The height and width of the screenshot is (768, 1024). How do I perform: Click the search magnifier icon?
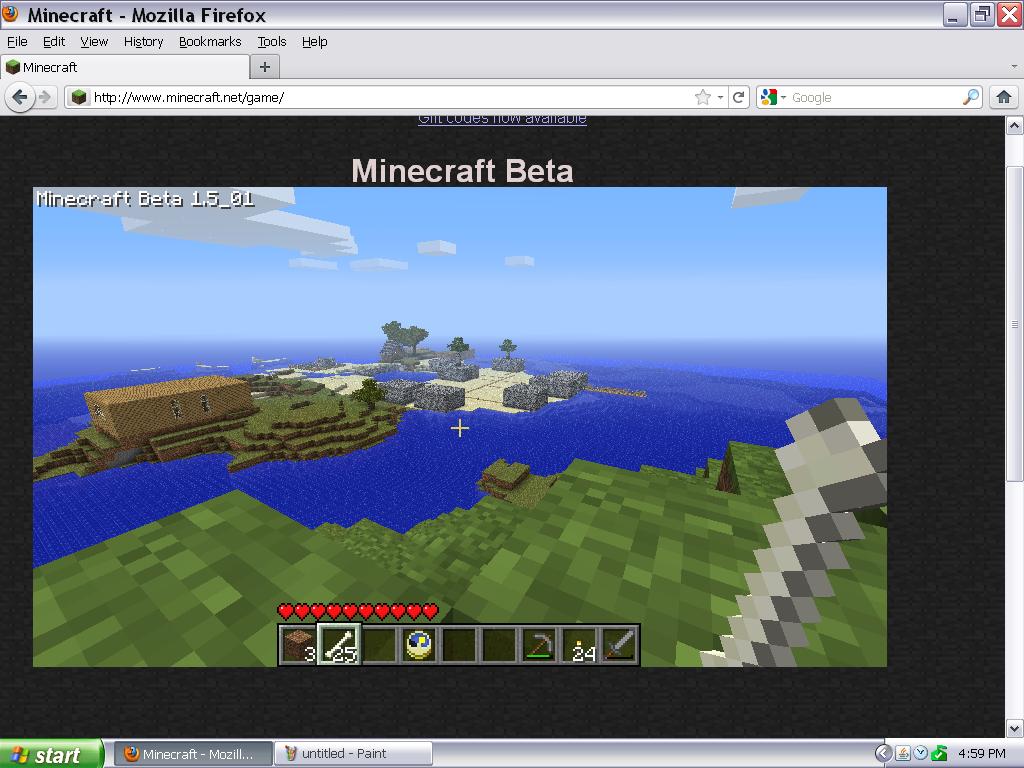[x=971, y=97]
